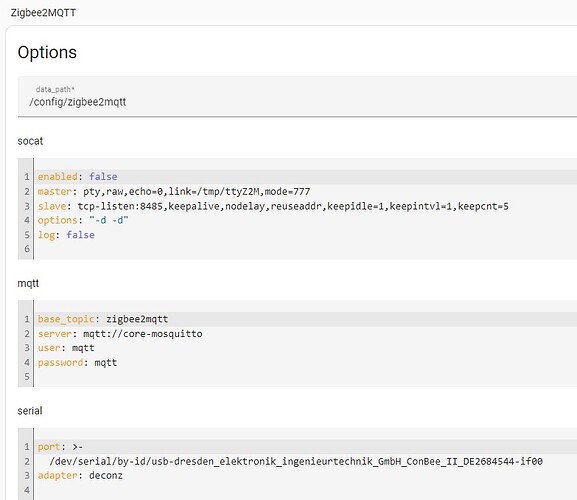Click the 'port: >-' line
Image resolution: width=577 pixels, height=500 pixels.
tap(60, 447)
